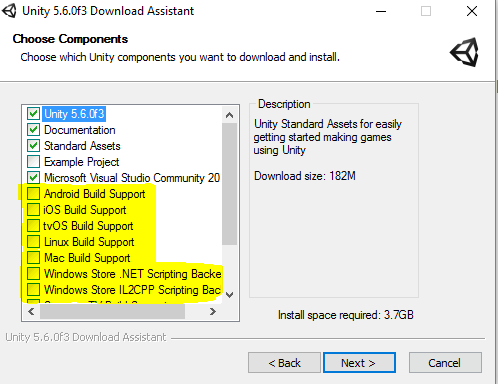Image resolution: width=498 pixels, height=384 pixels.
Task: Enable the Mac Build Support checkbox
Action: [x=33, y=258]
